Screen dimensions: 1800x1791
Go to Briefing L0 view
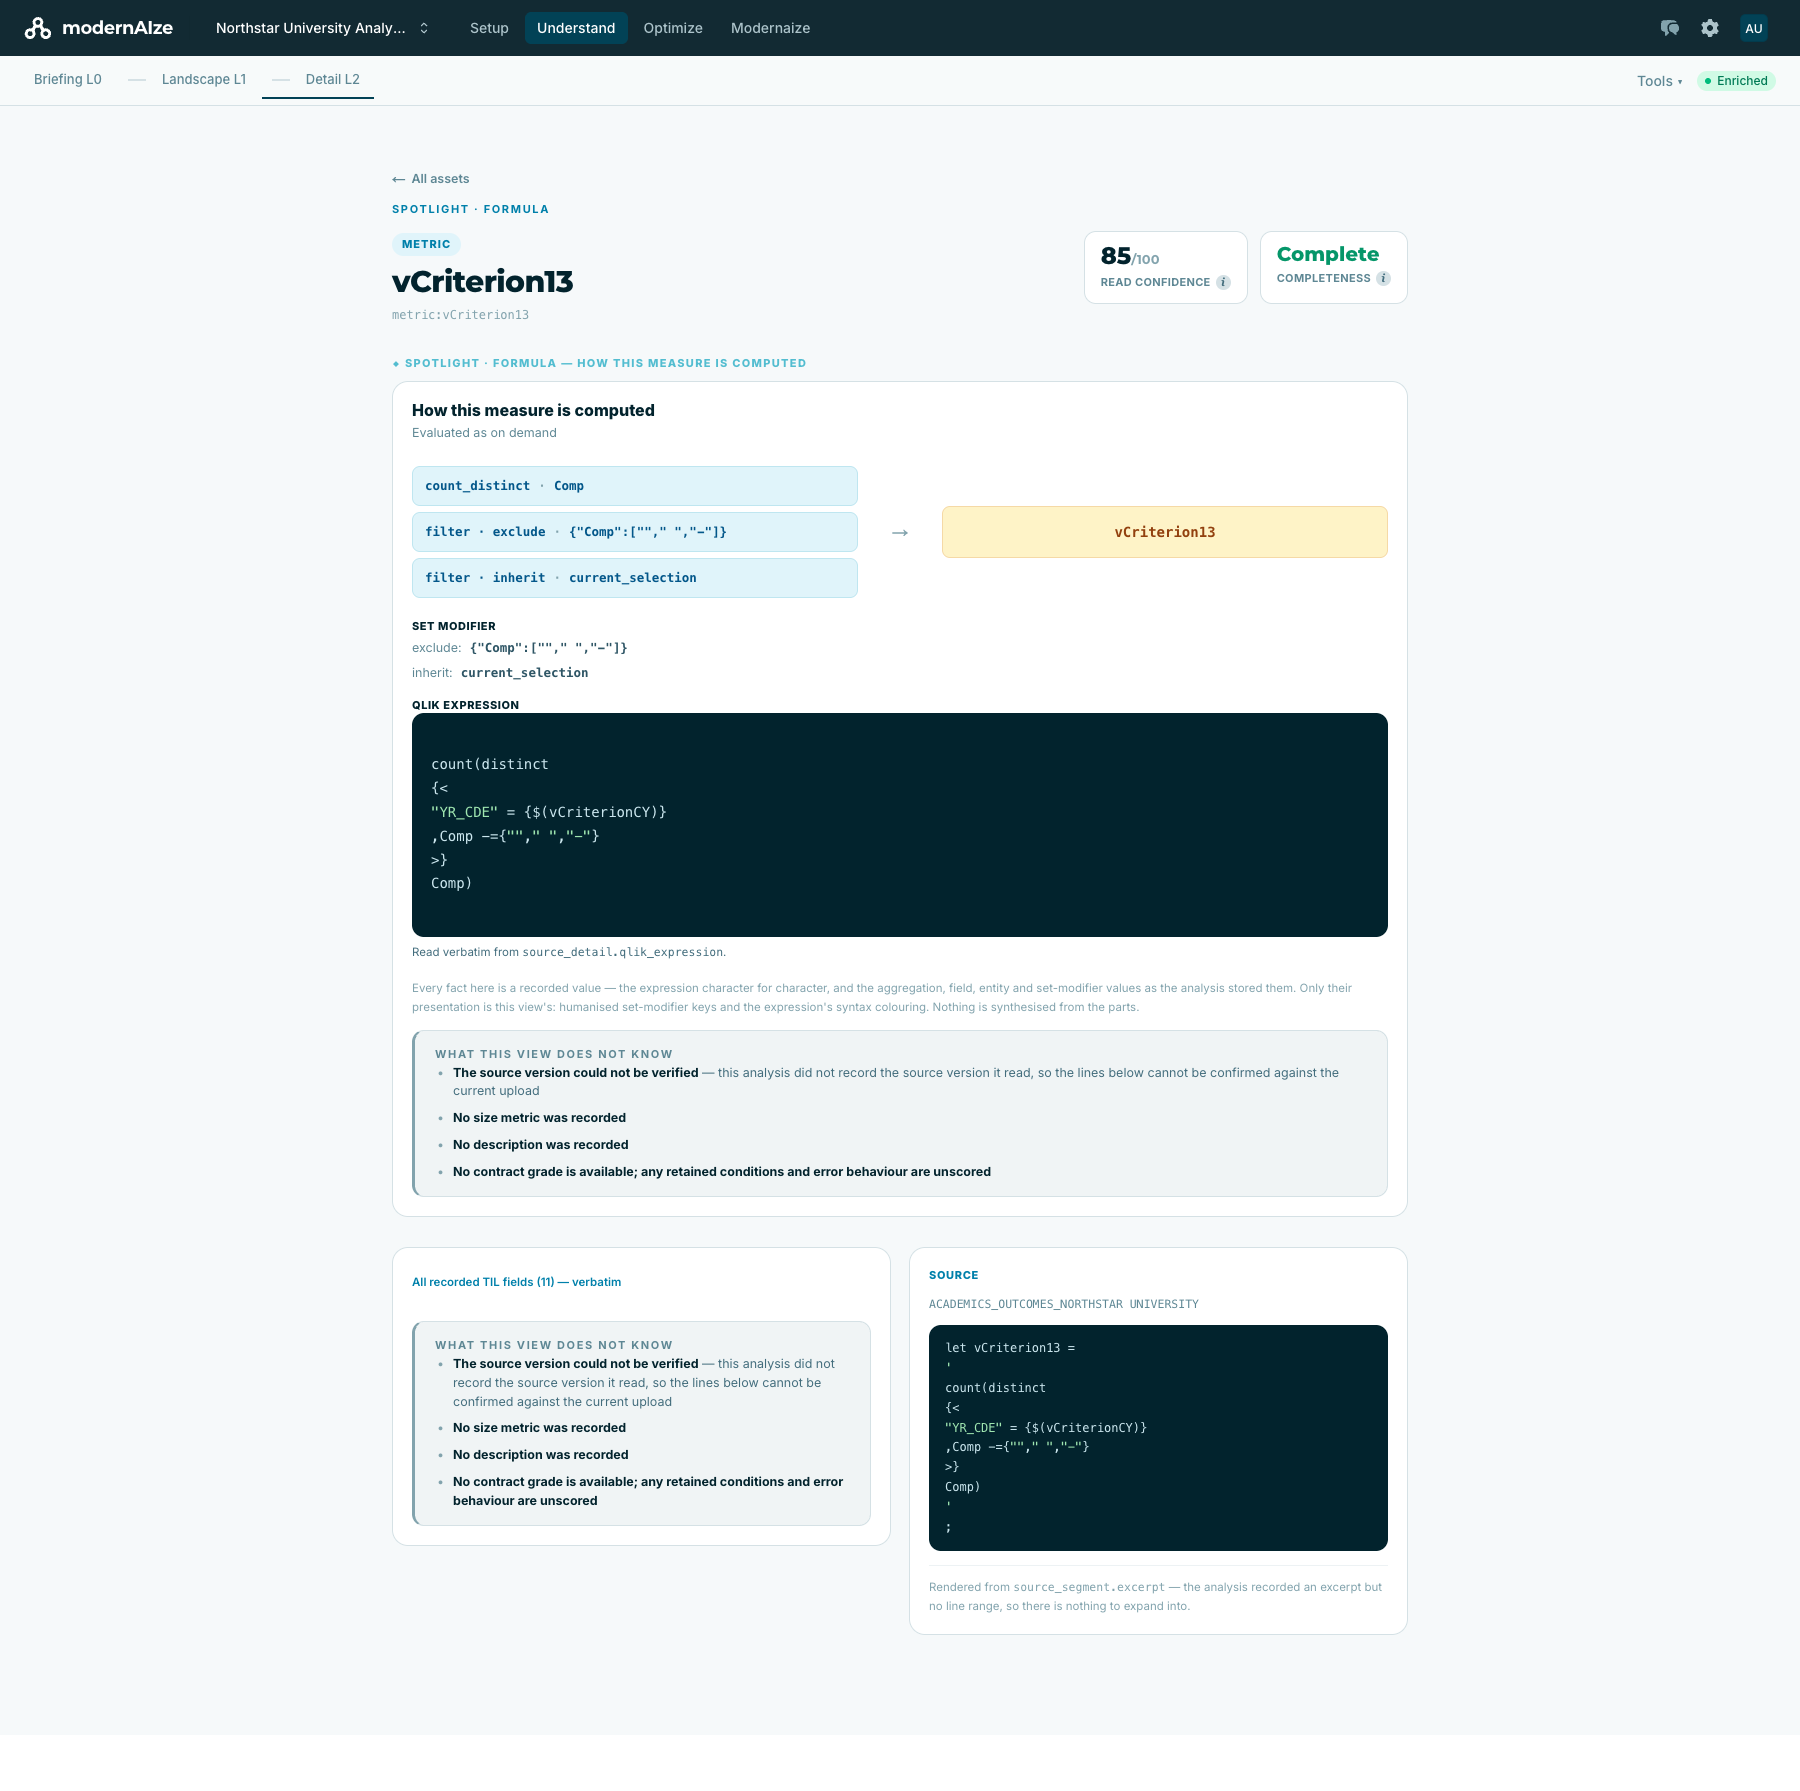[68, 79]
